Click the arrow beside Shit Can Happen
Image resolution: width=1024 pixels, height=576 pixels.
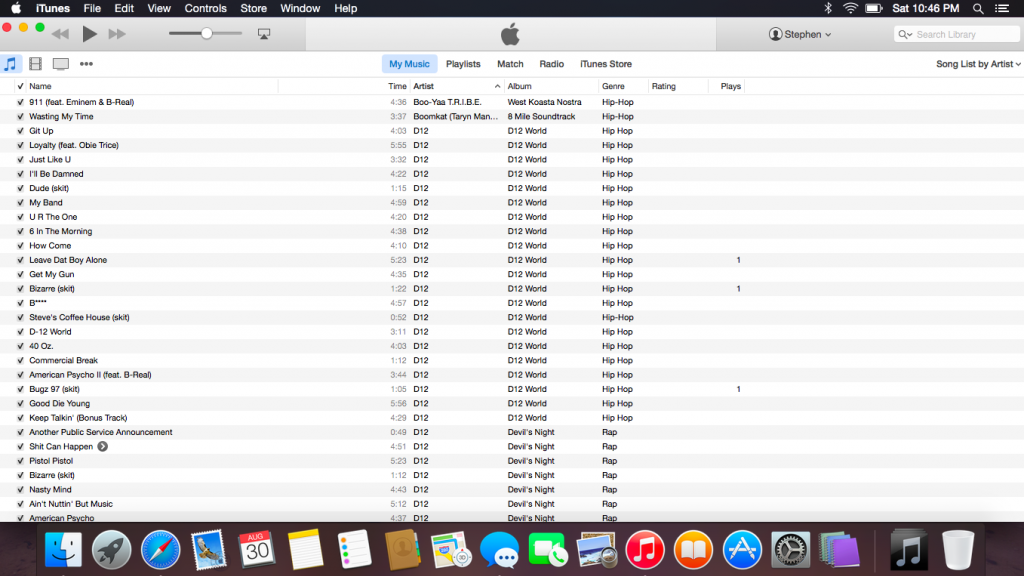[x=103, y=447]
